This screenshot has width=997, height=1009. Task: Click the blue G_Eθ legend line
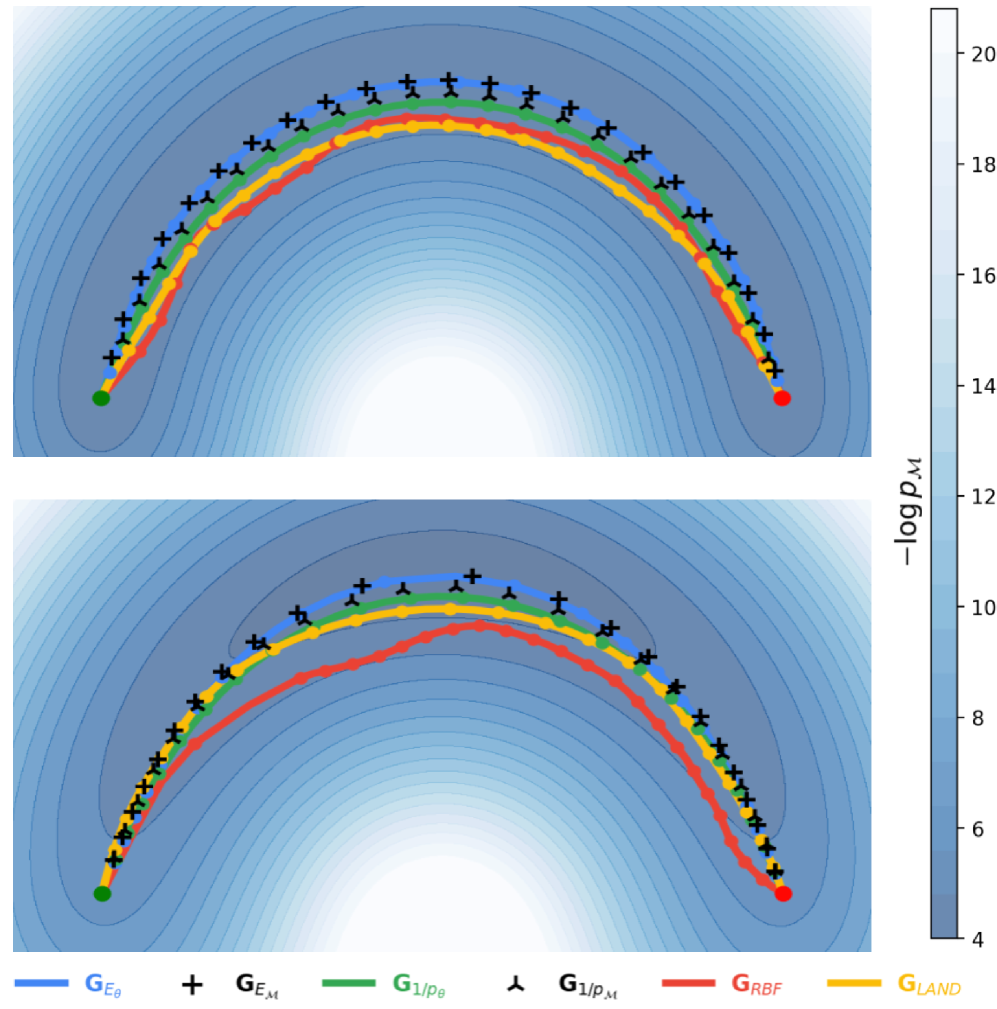tap(41, 983)
